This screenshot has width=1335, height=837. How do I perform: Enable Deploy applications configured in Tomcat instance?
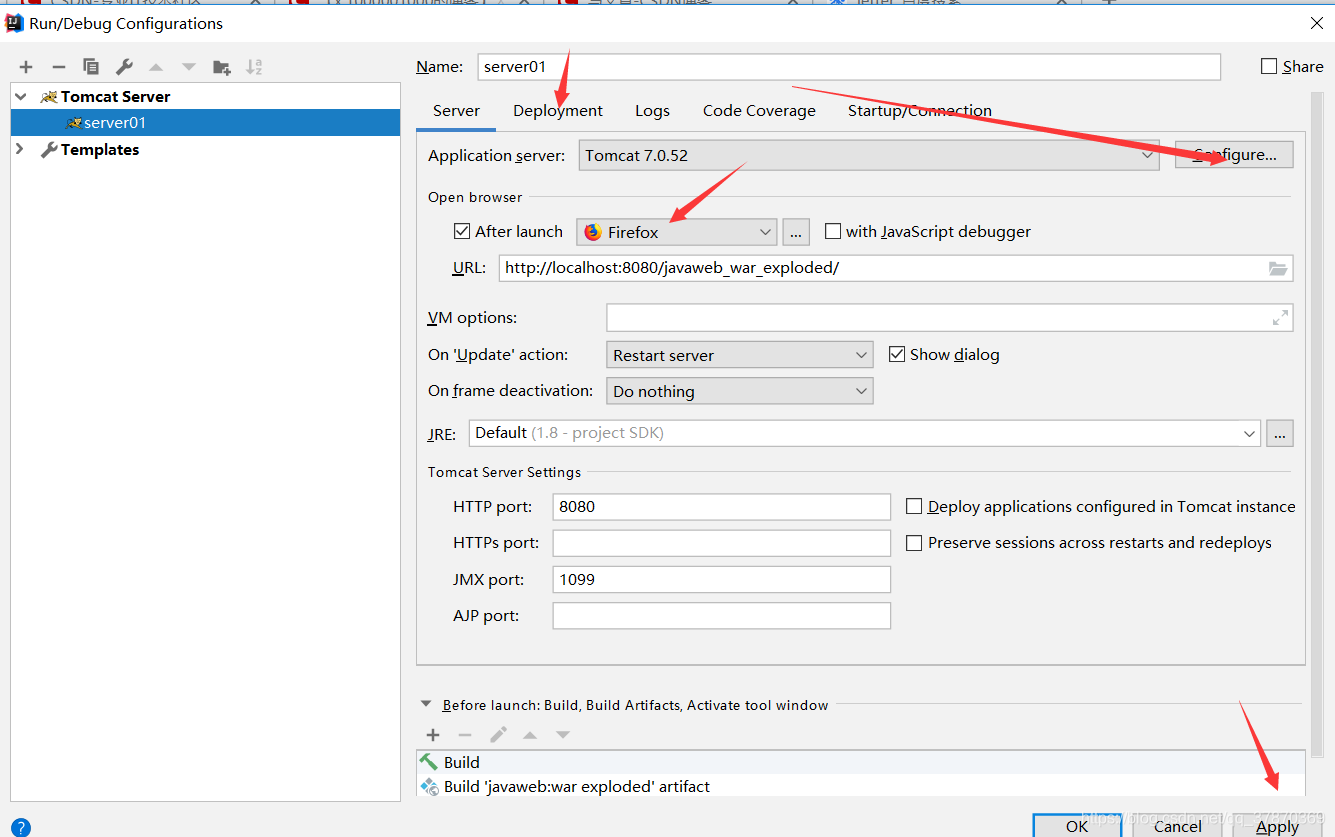914,506
